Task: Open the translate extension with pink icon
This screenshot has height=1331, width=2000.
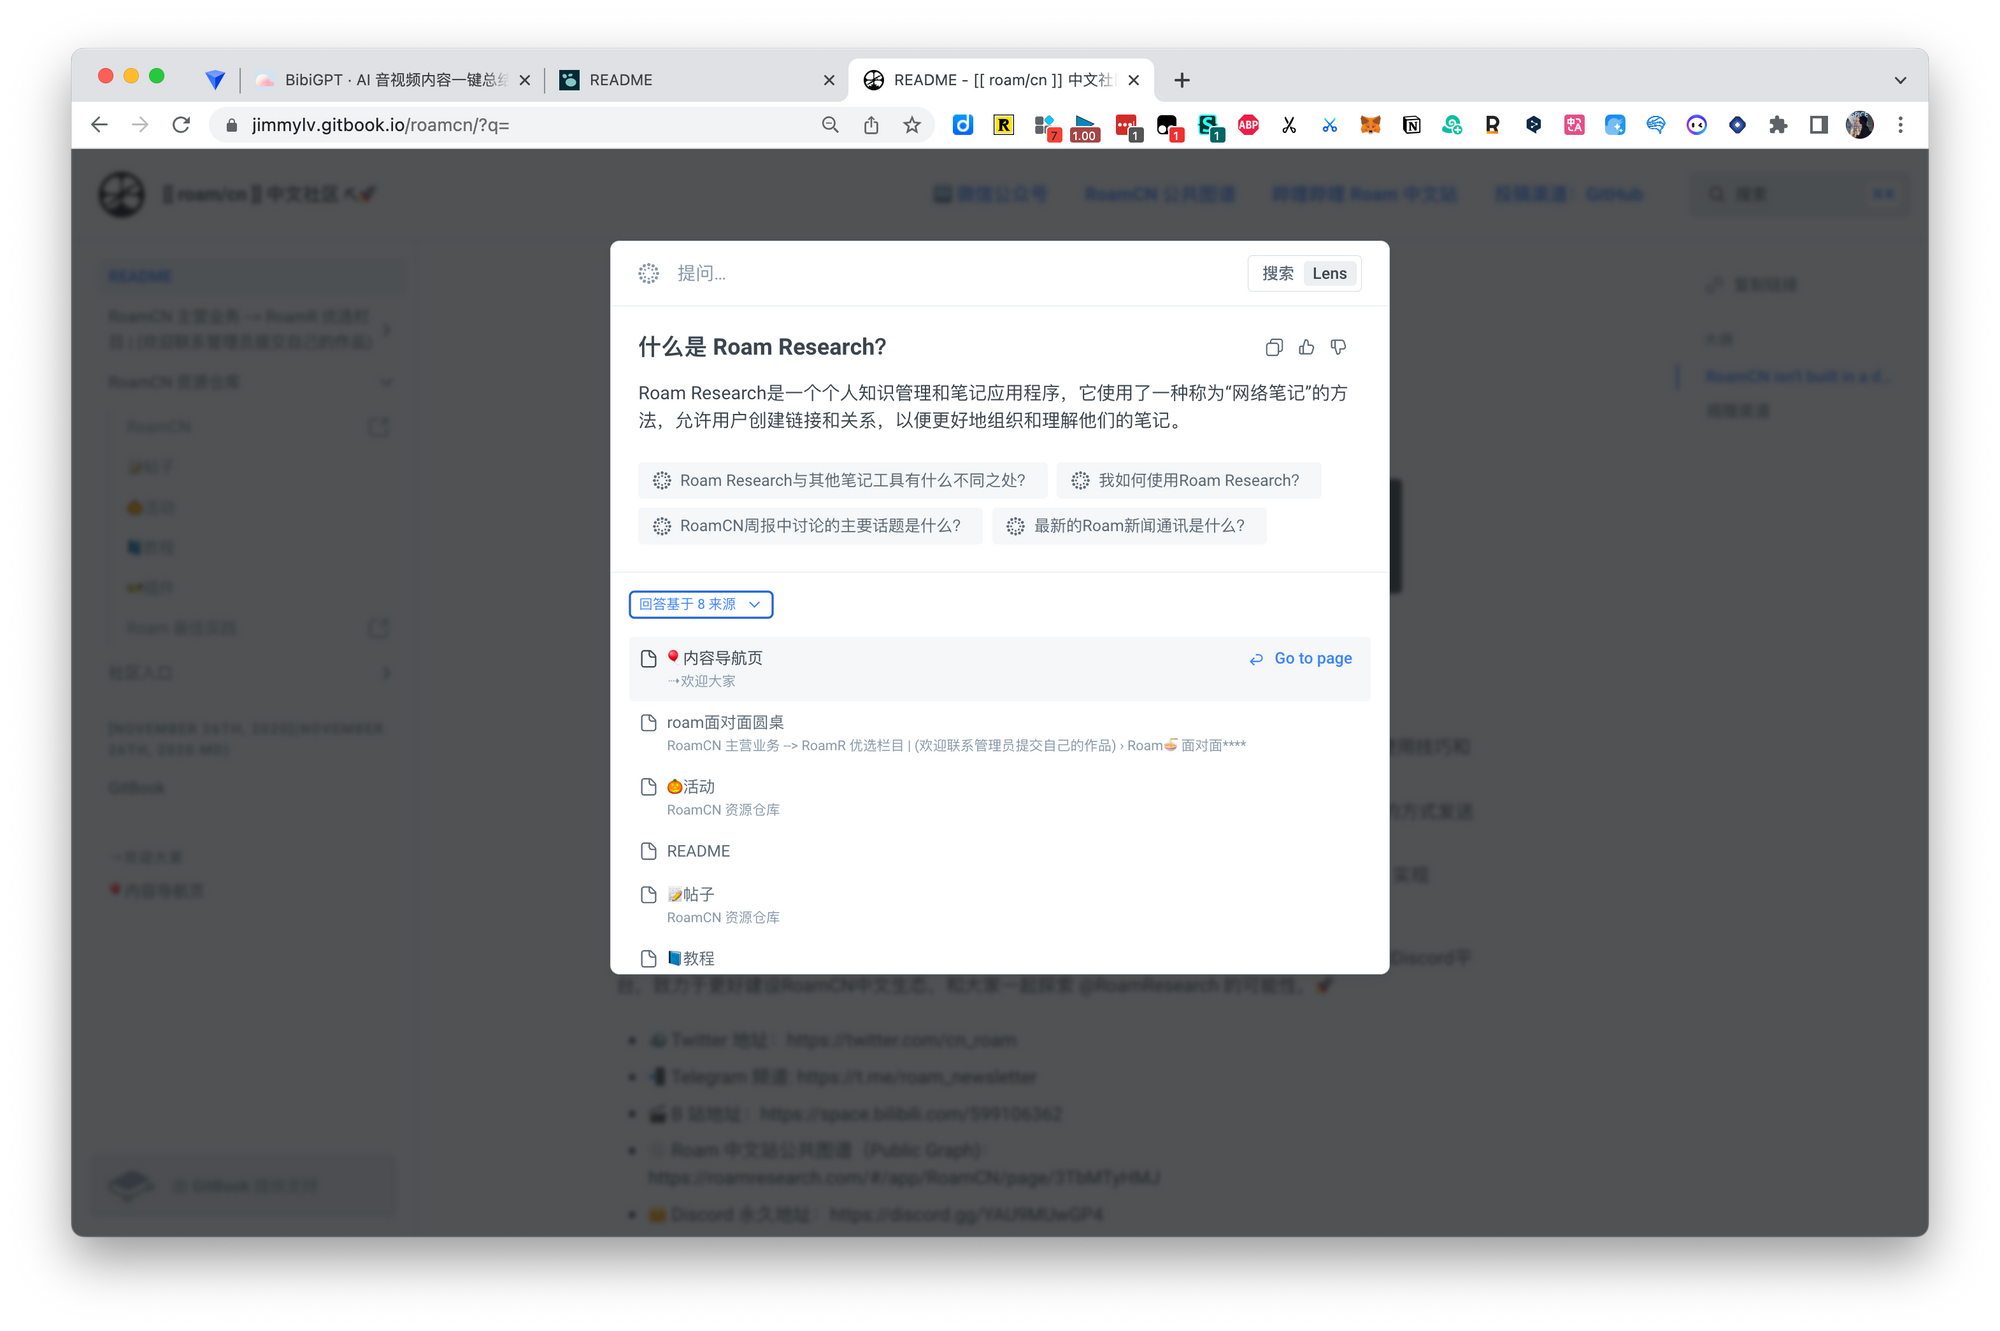Action: (x=1574, y=125)
